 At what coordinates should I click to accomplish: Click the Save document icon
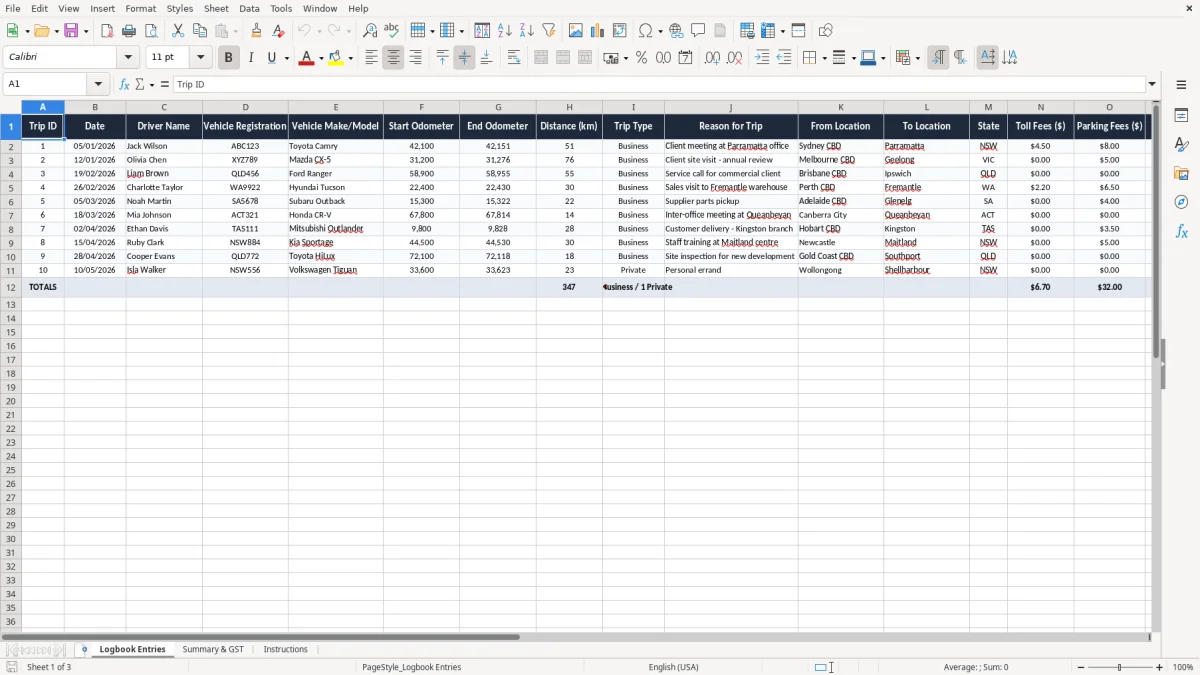[71, 31]
